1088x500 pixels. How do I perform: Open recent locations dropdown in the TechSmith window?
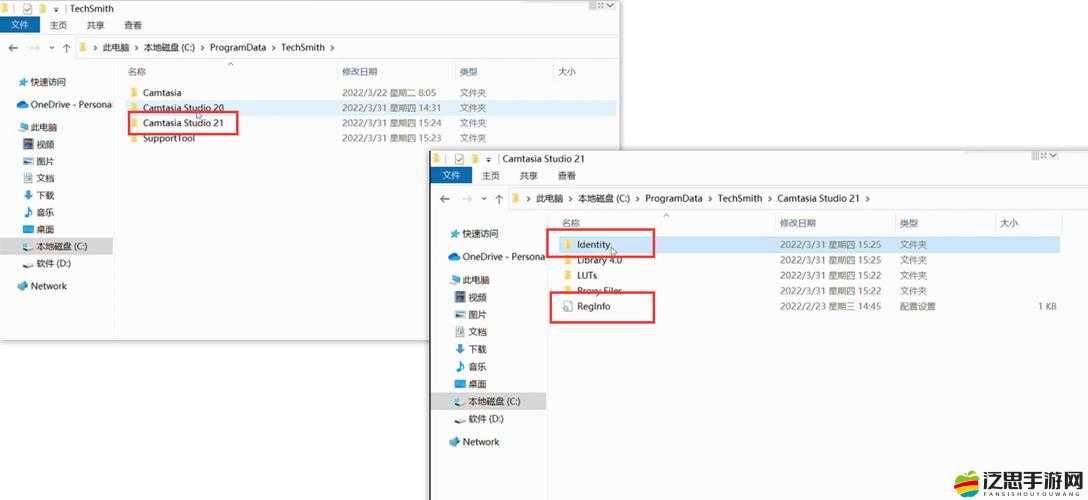(51, 48)
